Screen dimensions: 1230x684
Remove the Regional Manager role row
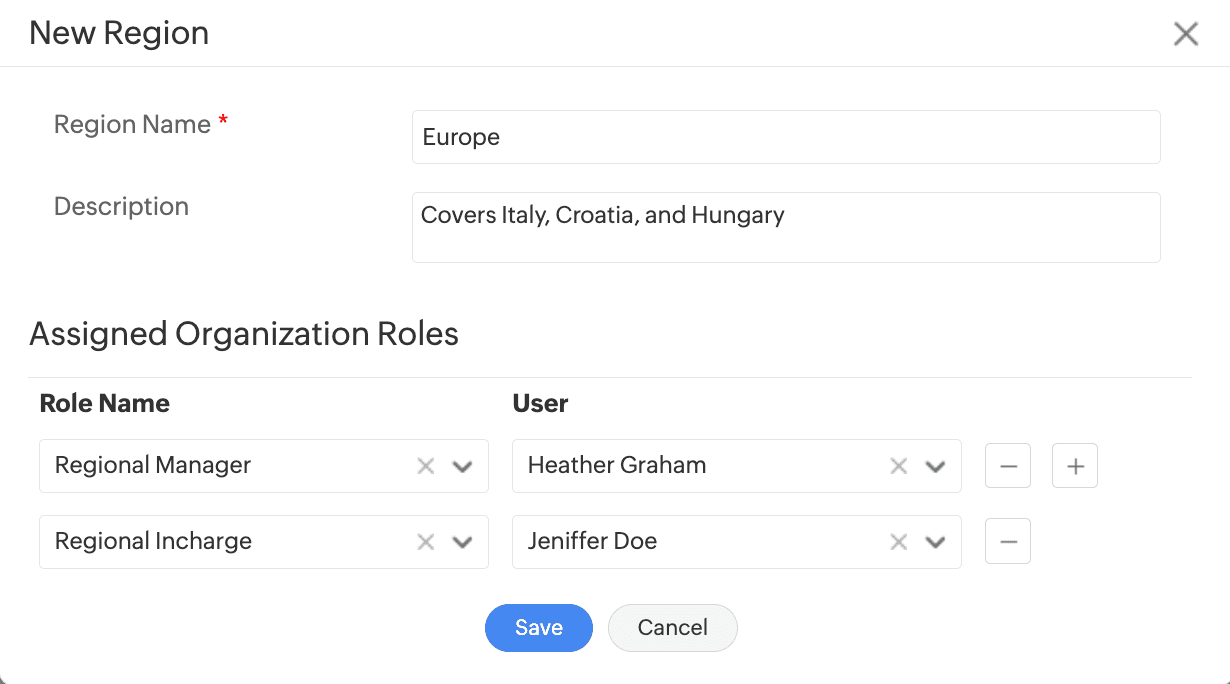1008,466
